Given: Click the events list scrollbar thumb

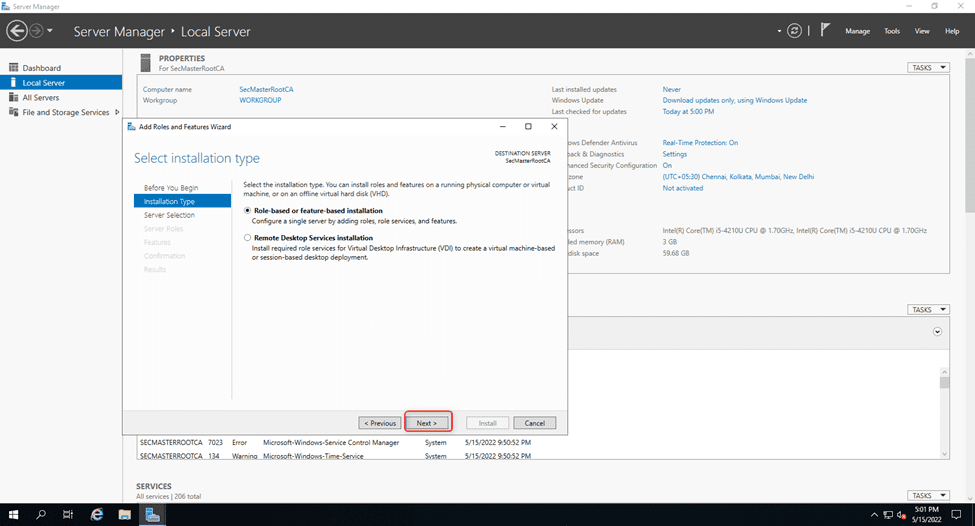Looking at the screenshot, I should (x=945, y=382).
